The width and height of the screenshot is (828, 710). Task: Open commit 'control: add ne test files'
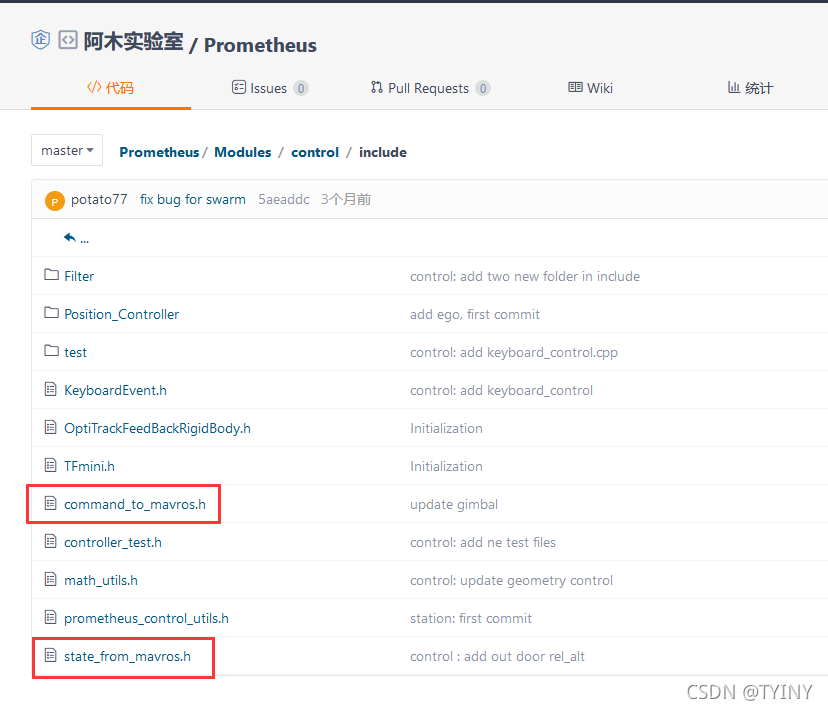click(x=483, y=543)
